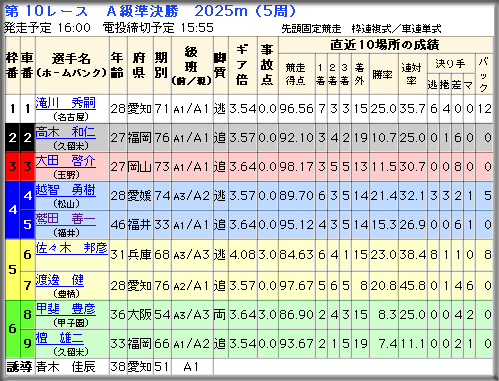Click pacer name 青木 佳辰 in 誘導 row
499x381 pixels.
pos(66,367)
